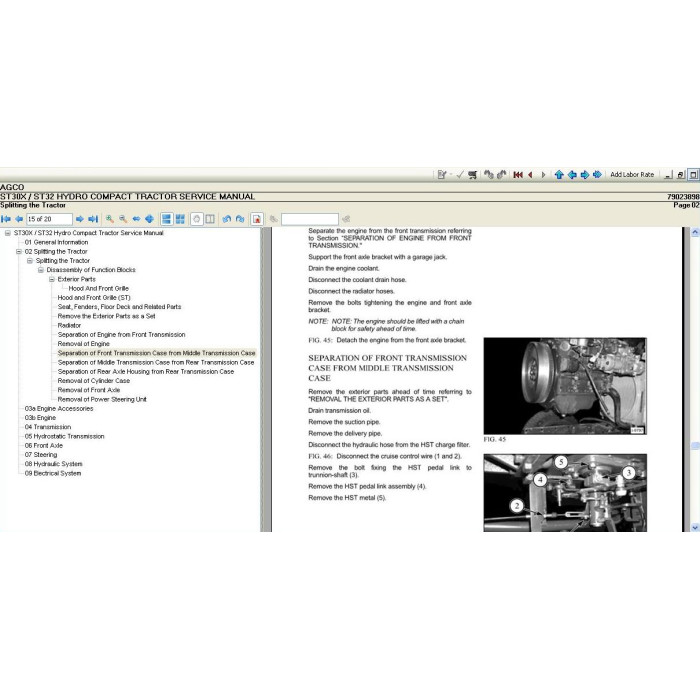This screenshot has width=700, height=700.
Task: Click the red previous triangle icon
Action: [530, 175]
